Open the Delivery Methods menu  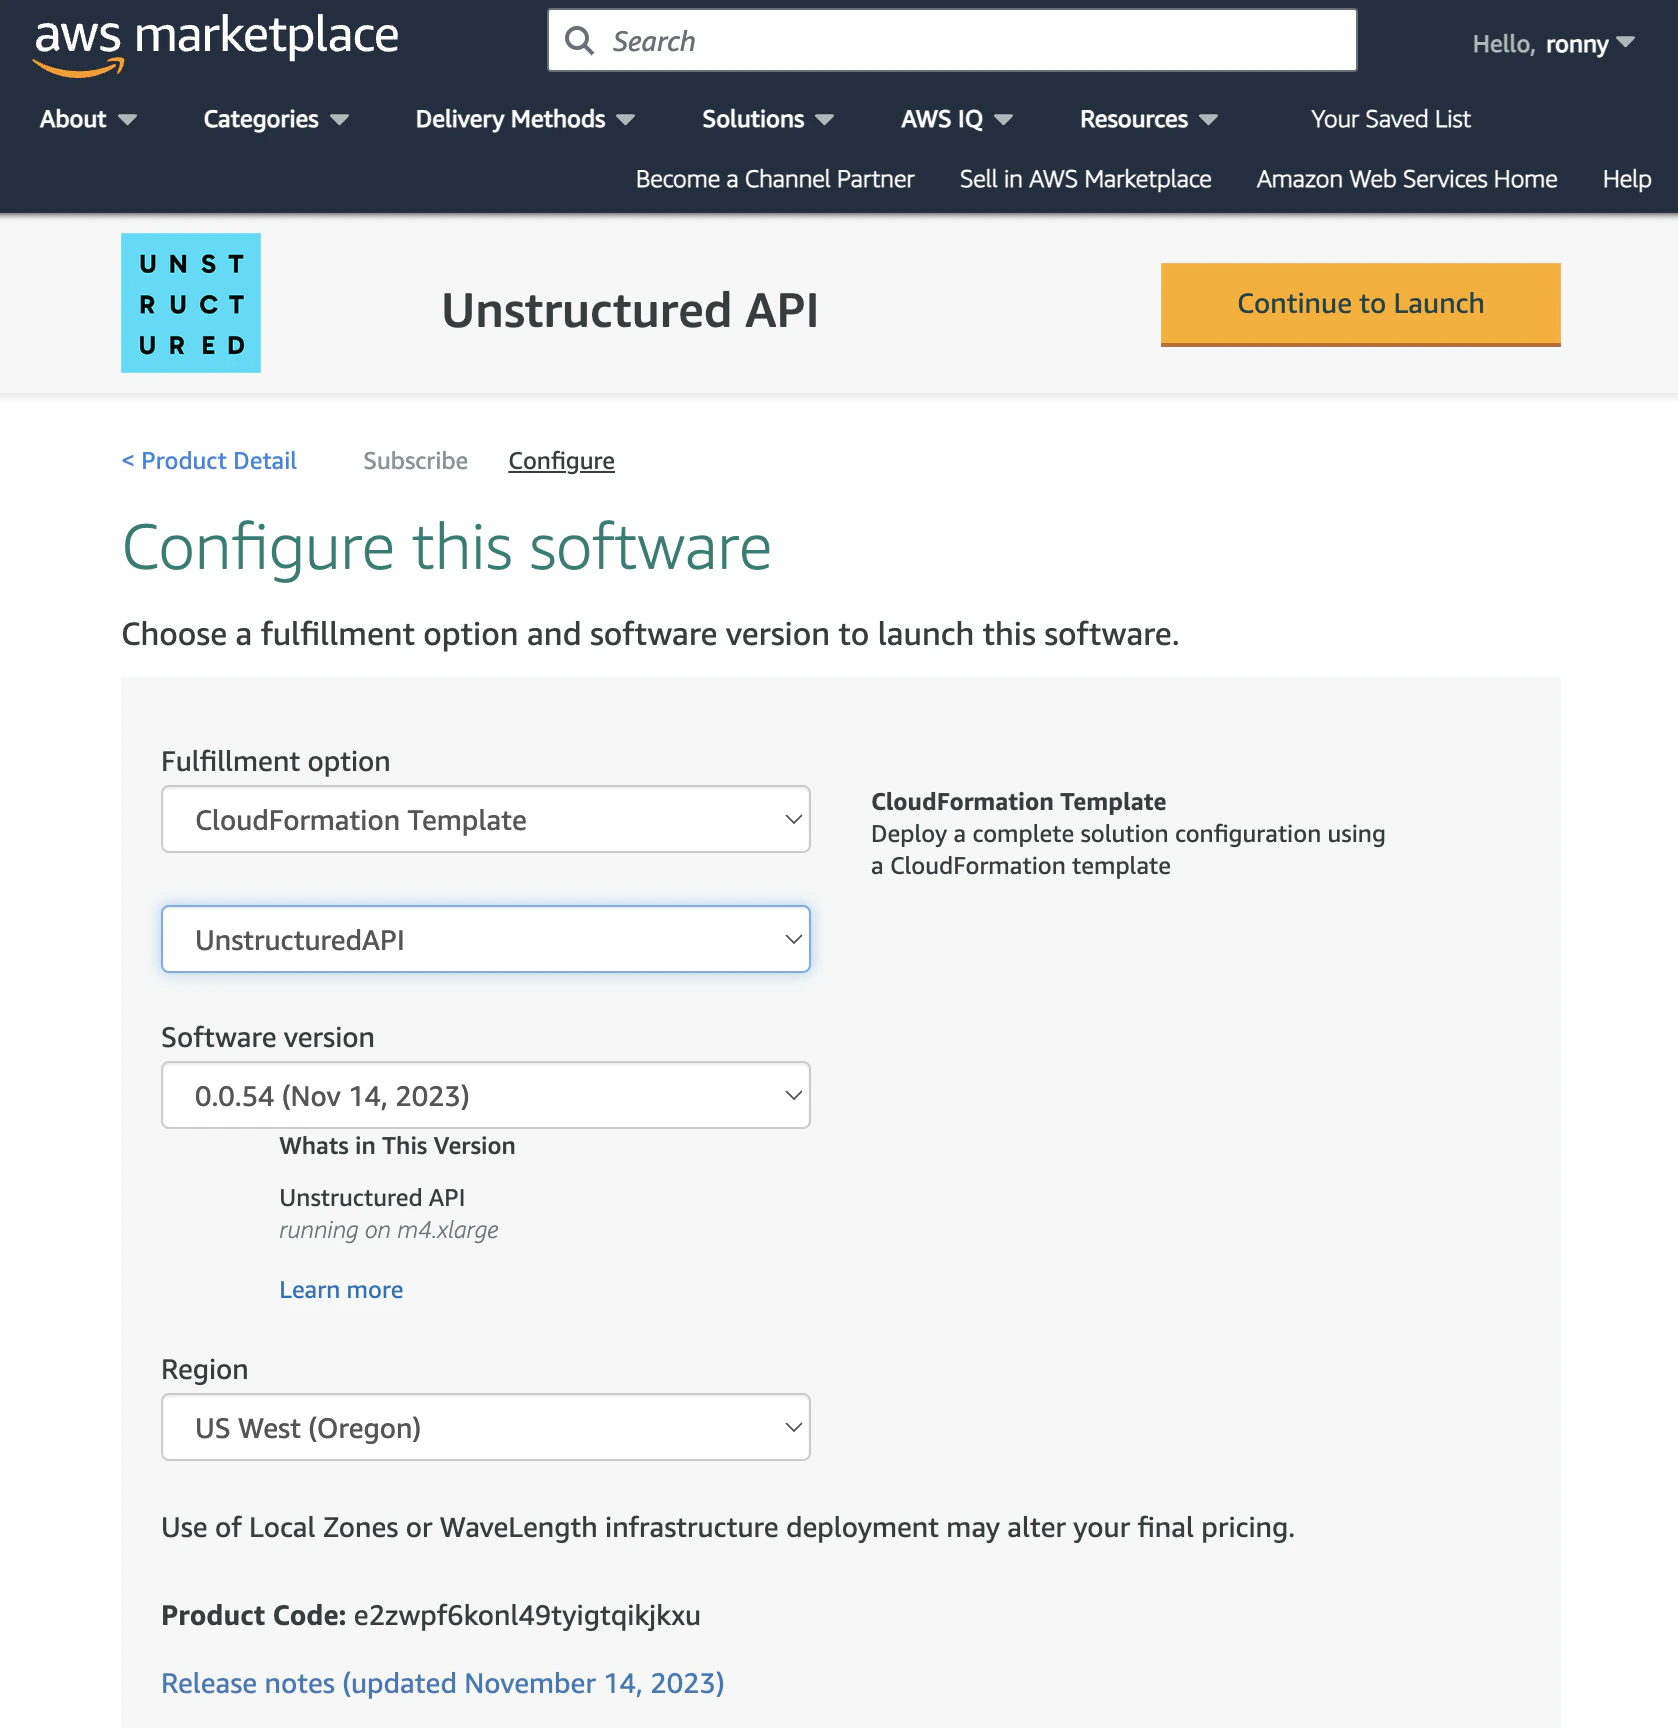[523, 119]
